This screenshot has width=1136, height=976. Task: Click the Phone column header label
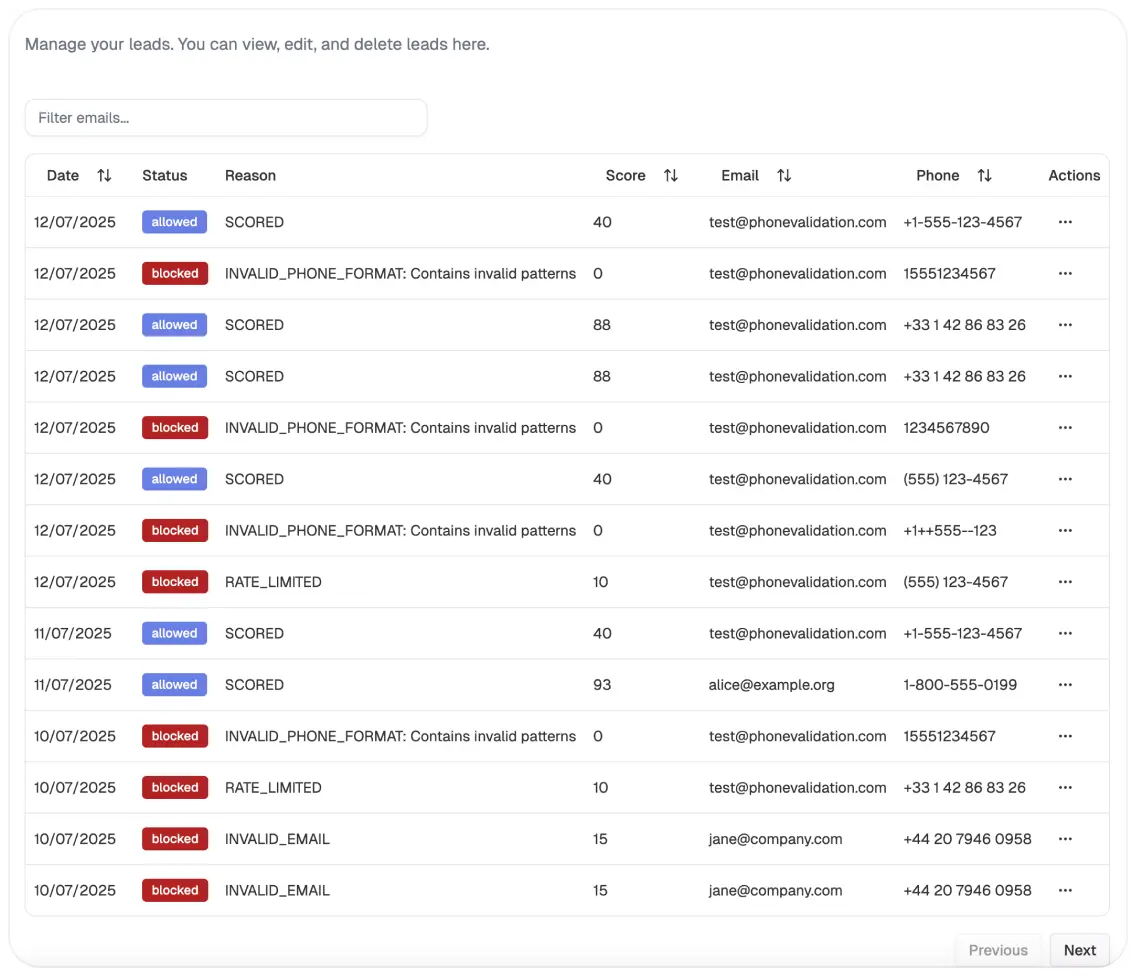coord(937,175)
